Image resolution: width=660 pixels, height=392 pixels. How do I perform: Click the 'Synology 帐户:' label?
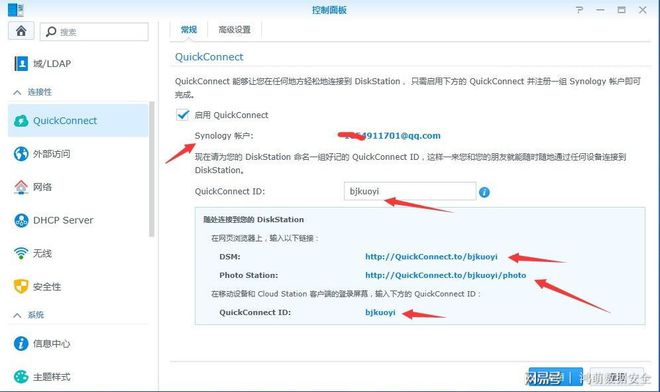click(x=224, y=136)
